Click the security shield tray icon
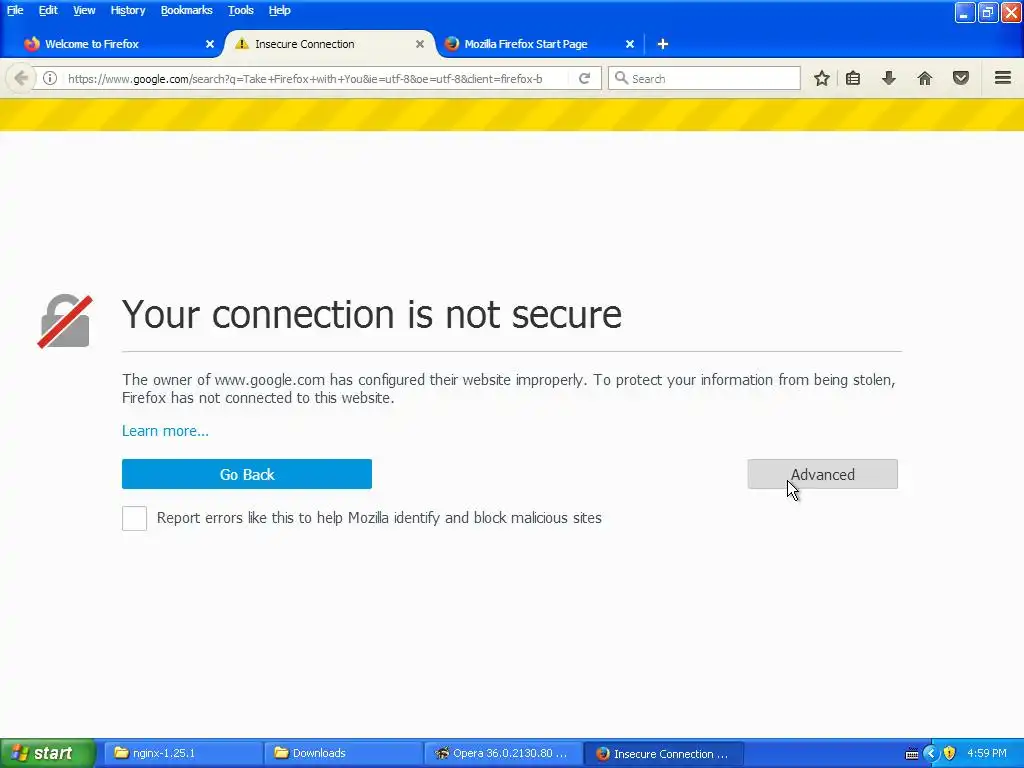This screenshot has width=1024, height=768. 950,753
